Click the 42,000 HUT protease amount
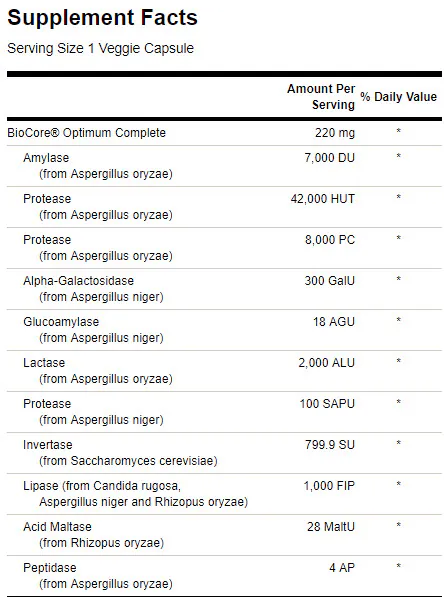The height and width of the screenshot is (597, 444). tap(323, 199)
